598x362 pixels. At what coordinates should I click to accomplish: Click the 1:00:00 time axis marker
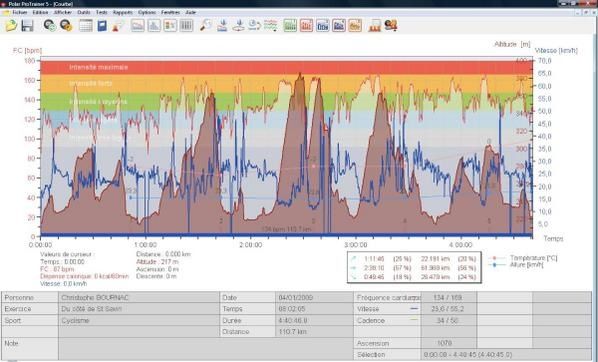click(145, 245)
